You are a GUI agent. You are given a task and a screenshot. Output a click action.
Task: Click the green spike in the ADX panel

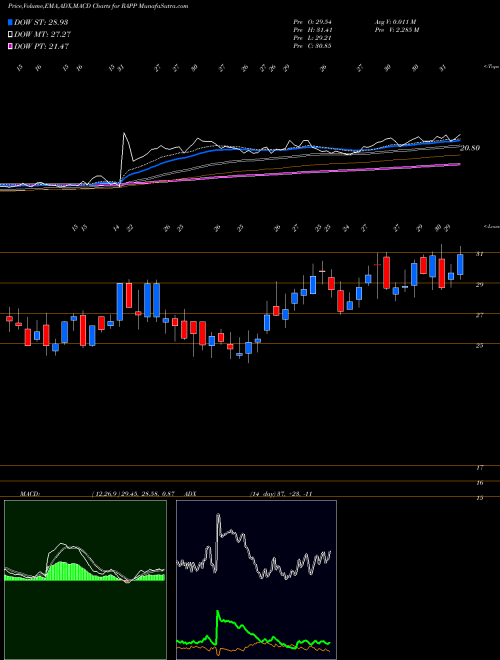pyautogui.click(x=218, y=612)
